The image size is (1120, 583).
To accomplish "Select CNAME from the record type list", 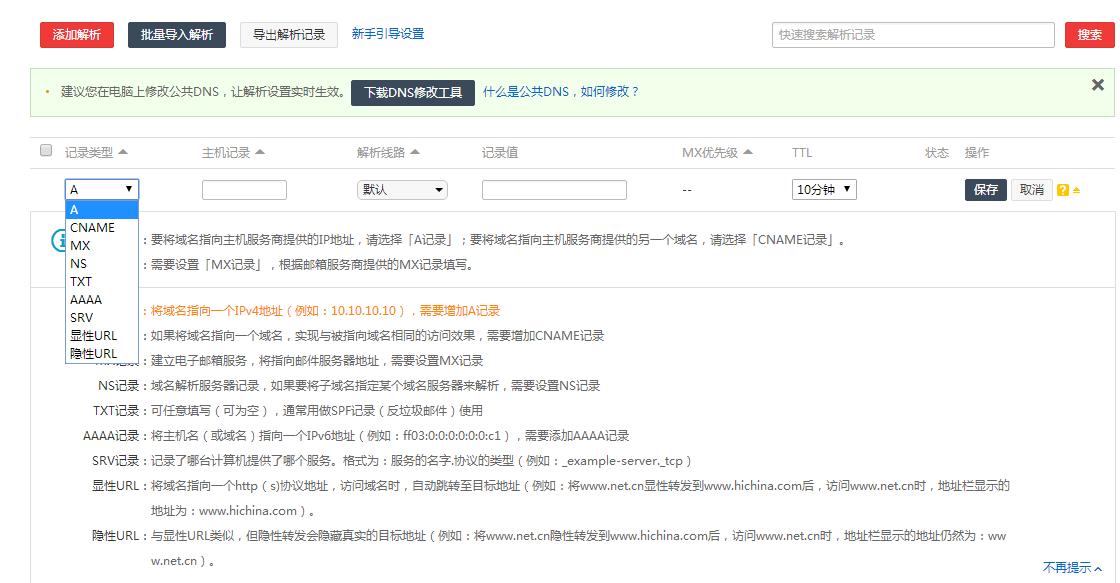I will (x=92, y=227).
